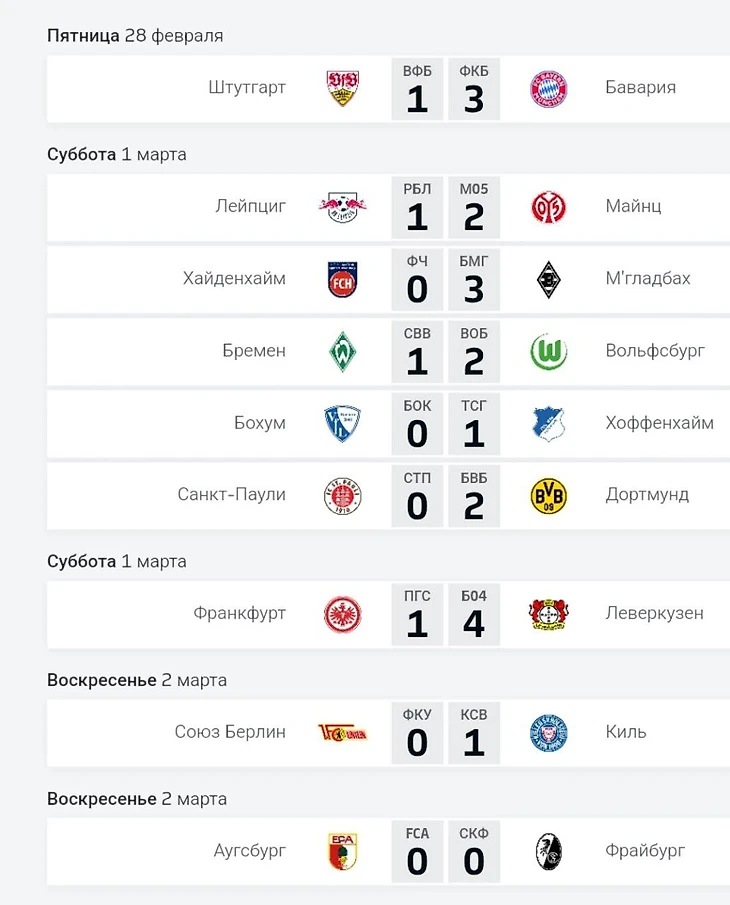Viewport: 730px width, 905px height.
Task: Click the Хоффенхайм team name
Action: point(659,423)
